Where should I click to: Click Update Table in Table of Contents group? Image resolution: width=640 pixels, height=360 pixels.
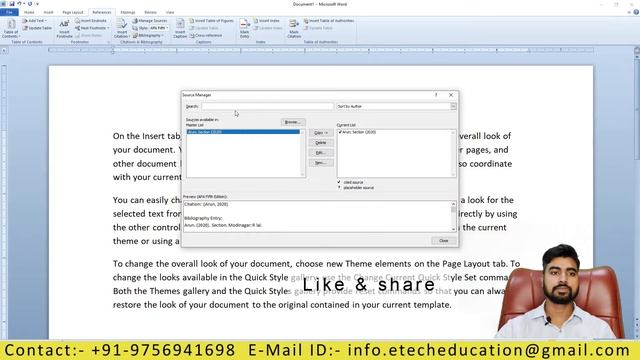(37, 28)
